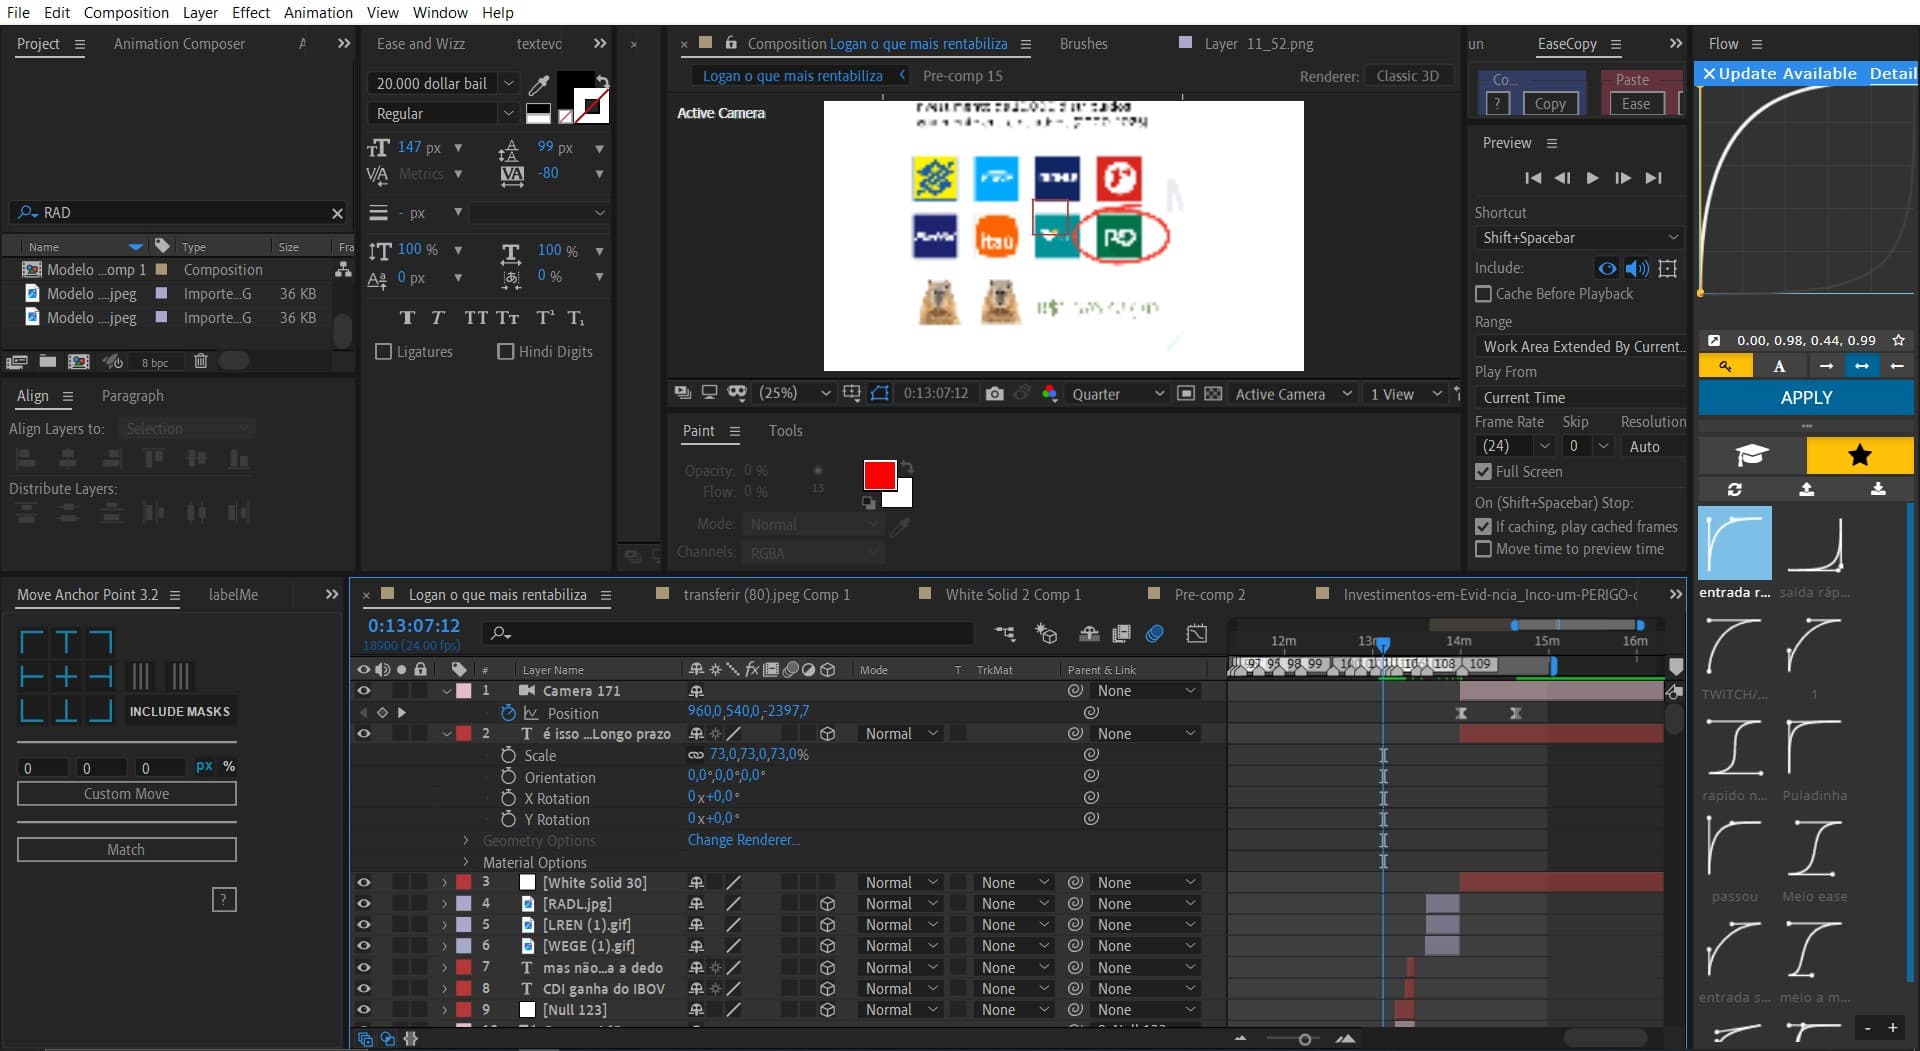The width and height of the screenshot is (1920, 1051).
Task: Open the Quarter resolution dropdown
Action: (x=1118, y=394)
